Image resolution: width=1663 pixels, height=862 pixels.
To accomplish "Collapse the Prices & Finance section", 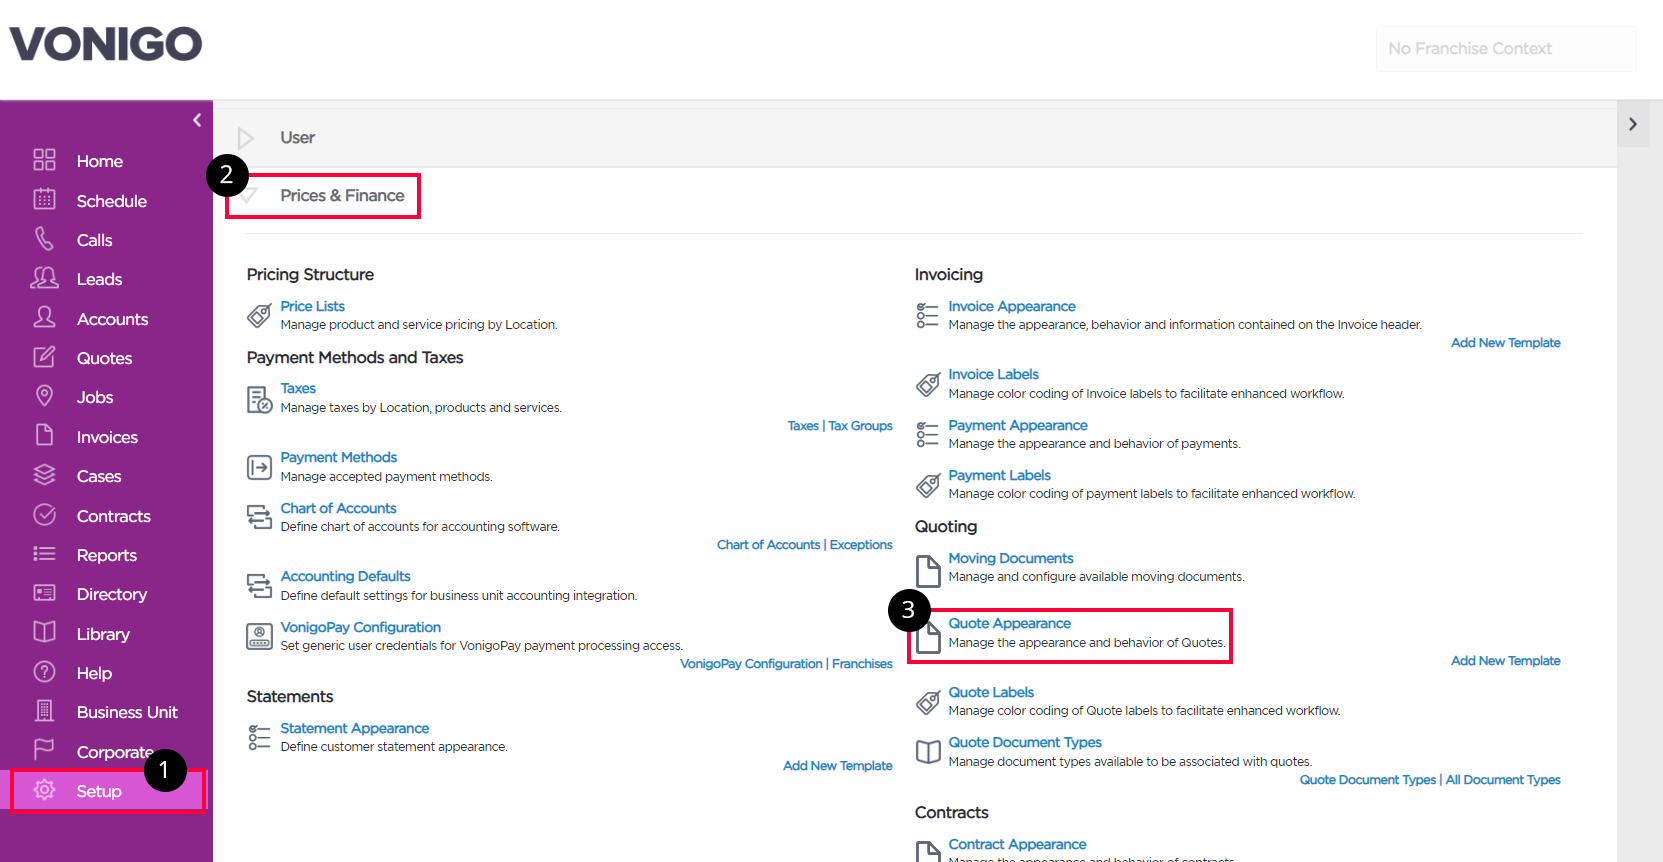I will [x=249, y=196].
